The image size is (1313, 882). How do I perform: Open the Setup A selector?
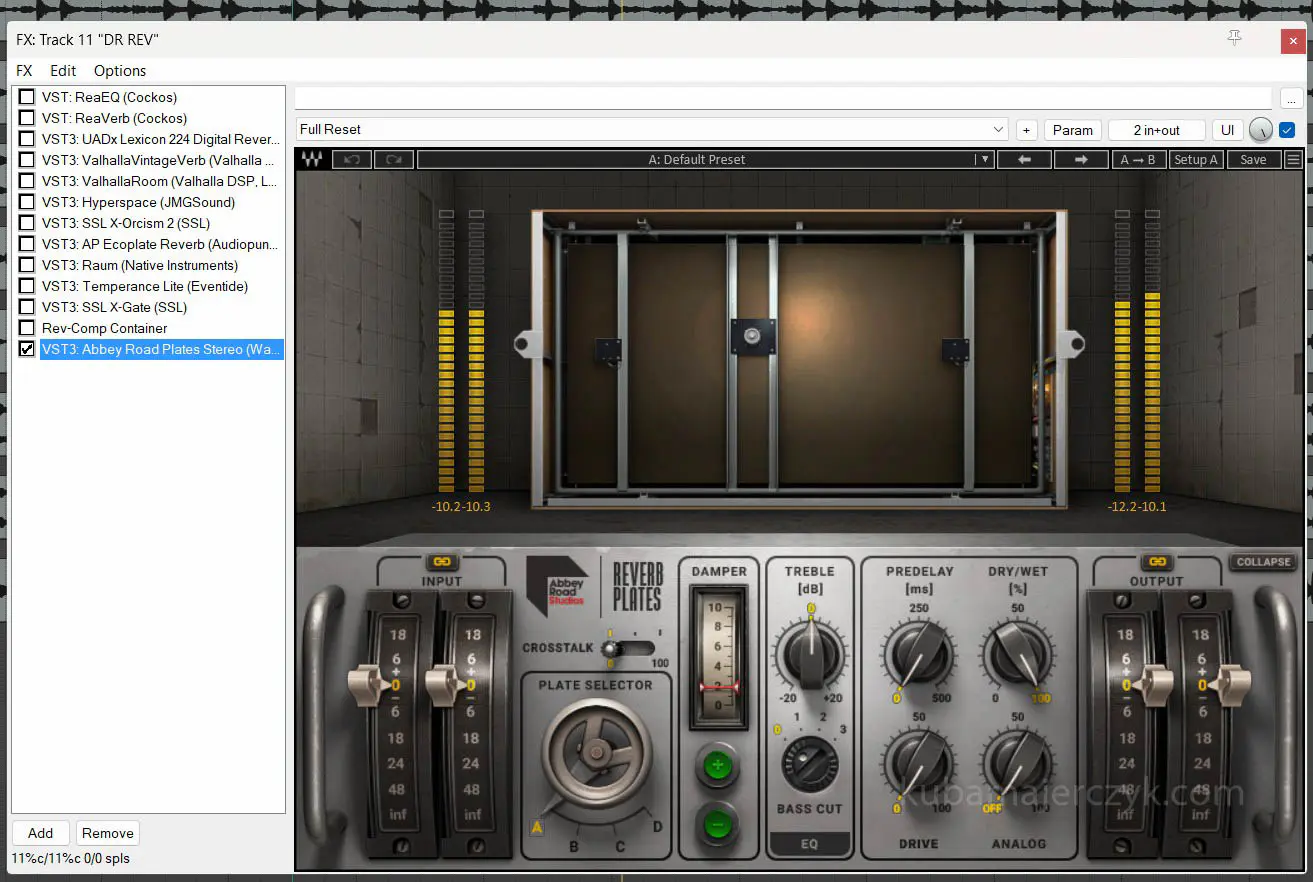(x=1195, y=160)
